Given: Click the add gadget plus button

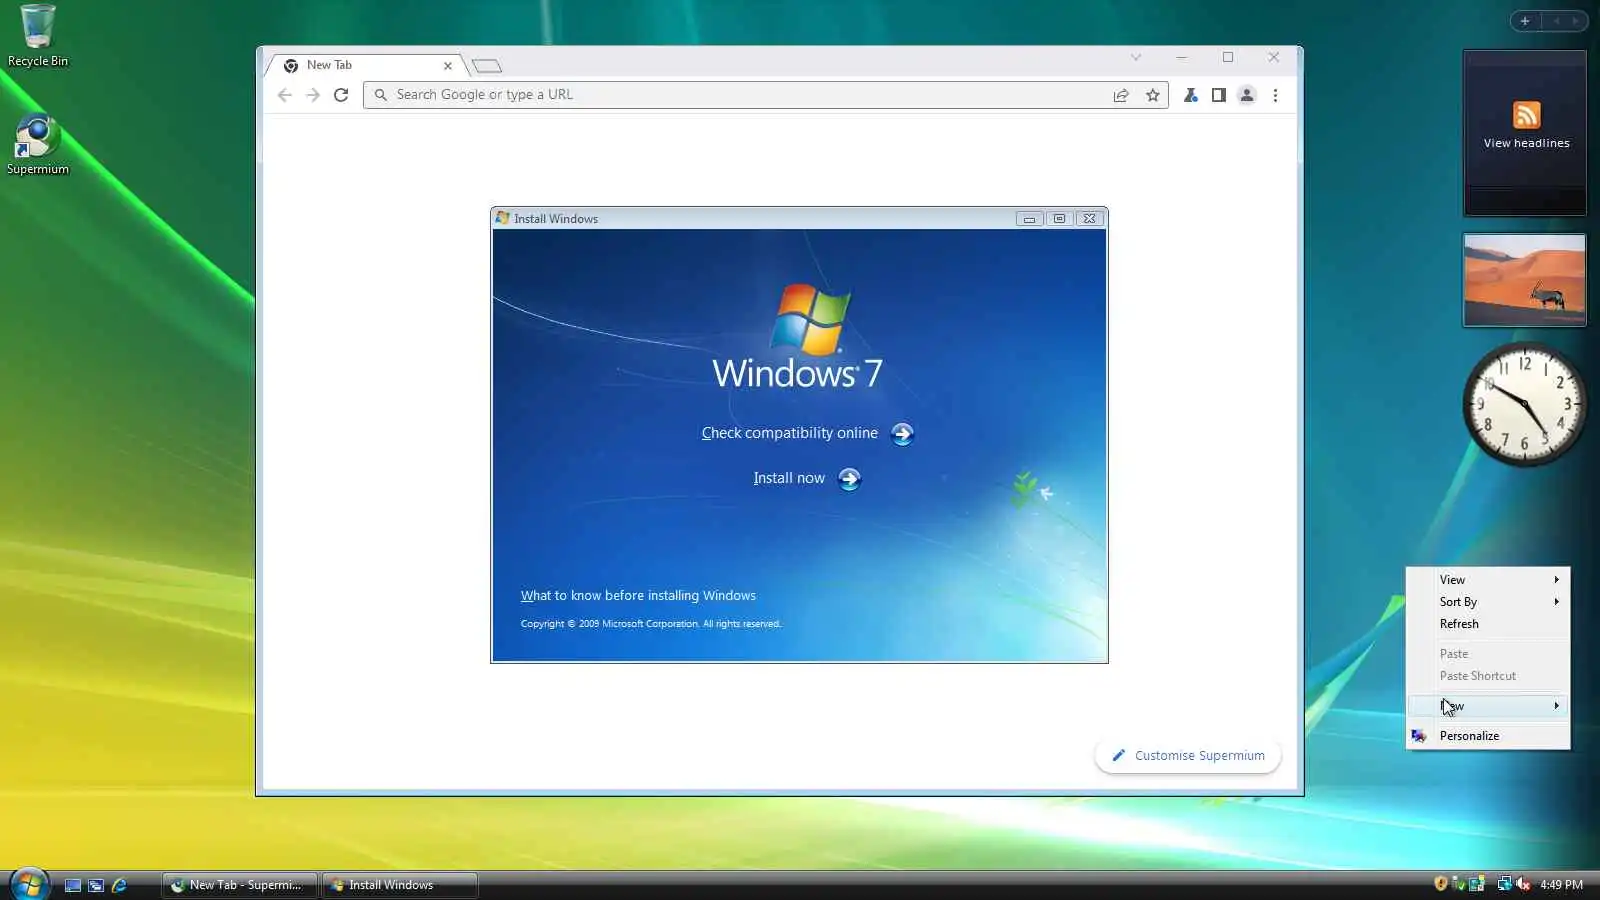Looking at the screenshot, I should (x=1525, y=21).
